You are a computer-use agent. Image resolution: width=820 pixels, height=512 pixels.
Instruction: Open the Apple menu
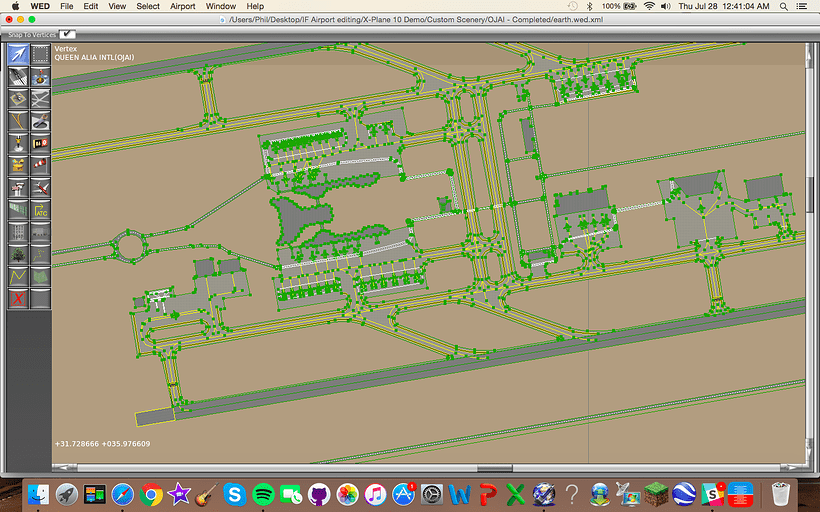[15, 6]
